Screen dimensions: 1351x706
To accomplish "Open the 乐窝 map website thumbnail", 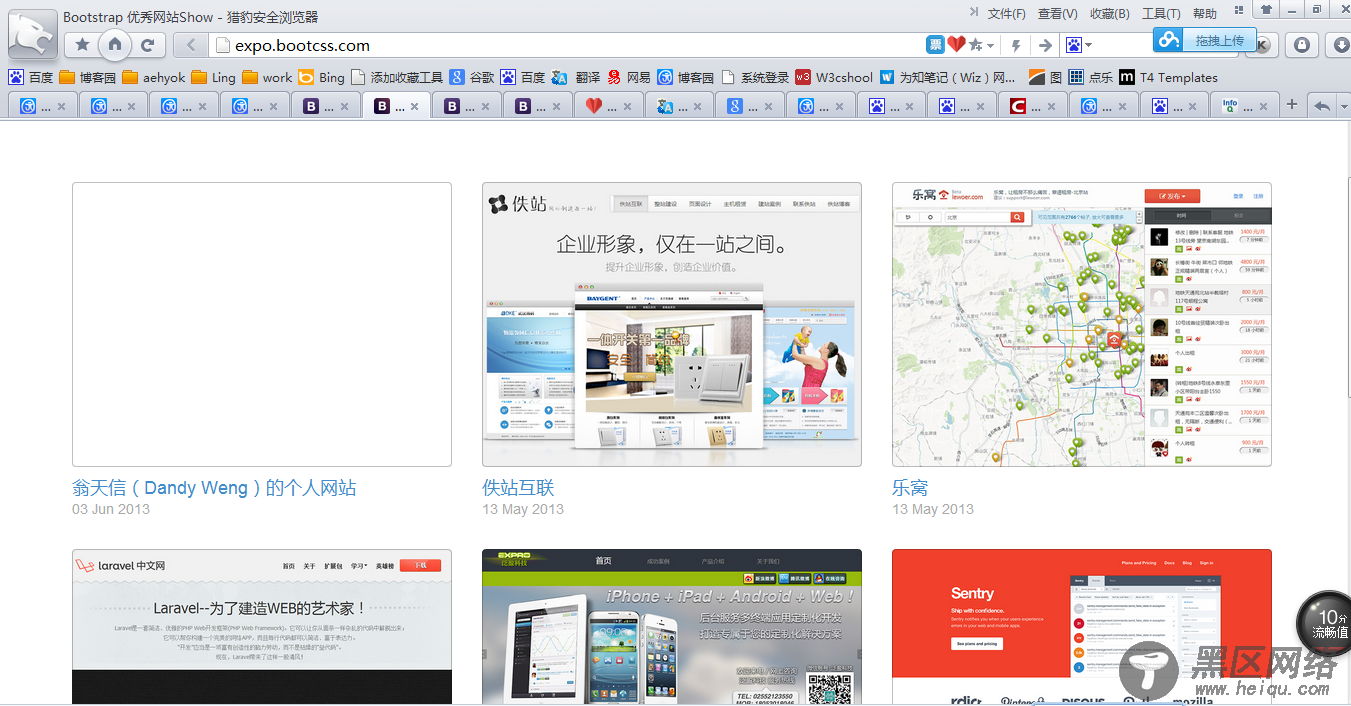I will coord(1082,324).
